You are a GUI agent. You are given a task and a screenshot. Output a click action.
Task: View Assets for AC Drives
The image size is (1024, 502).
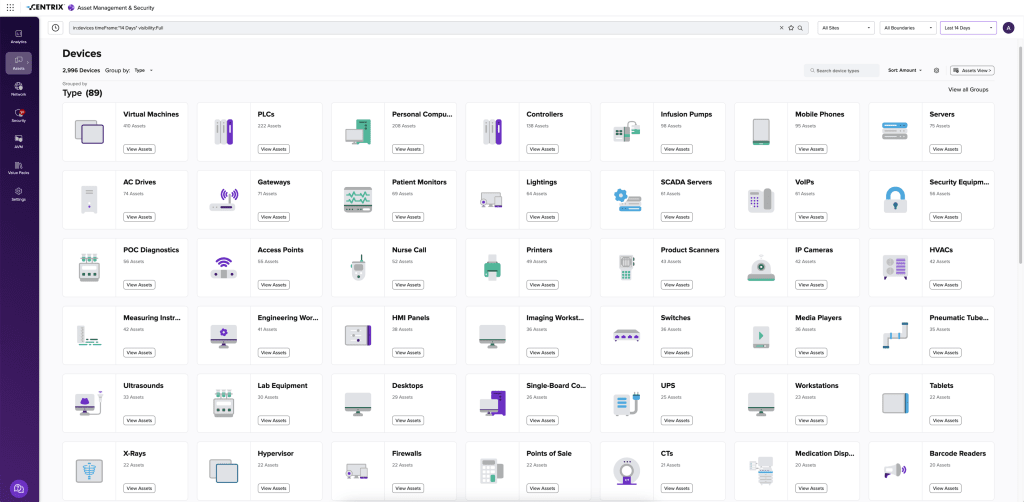(x=140, y=217)
